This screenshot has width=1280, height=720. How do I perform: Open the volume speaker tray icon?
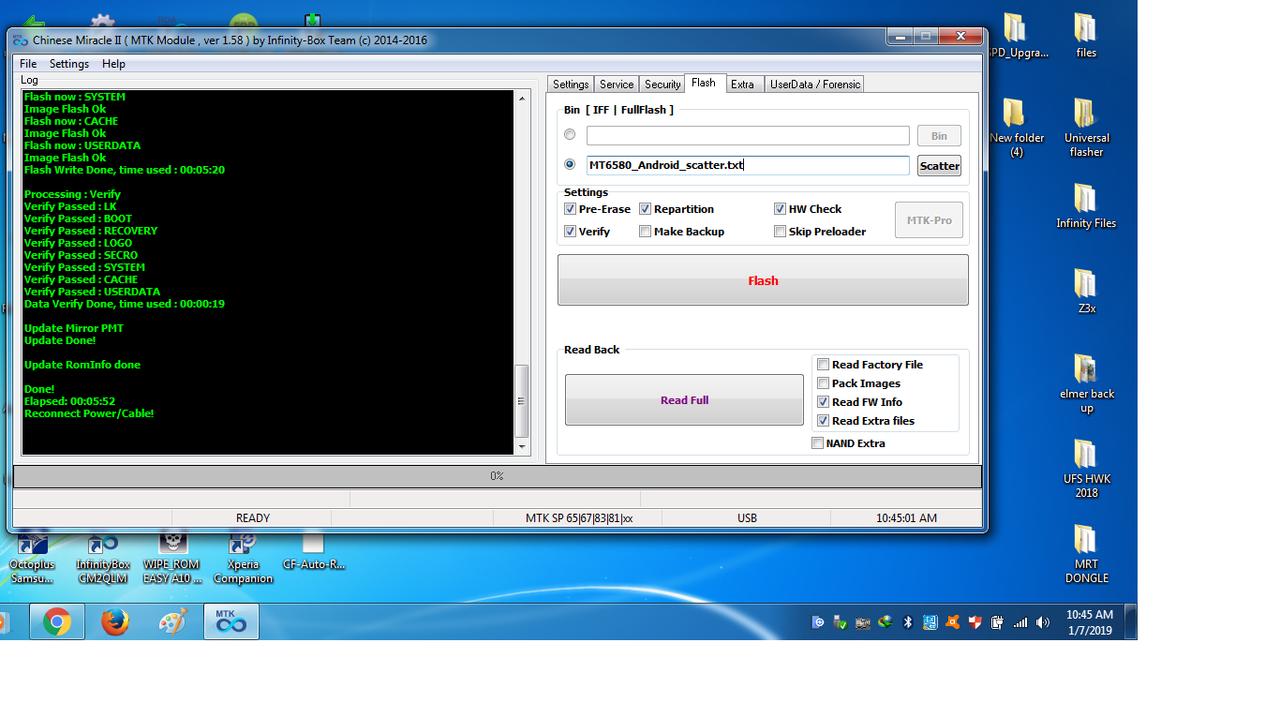pyautogui.click(x=1043, y=622)
